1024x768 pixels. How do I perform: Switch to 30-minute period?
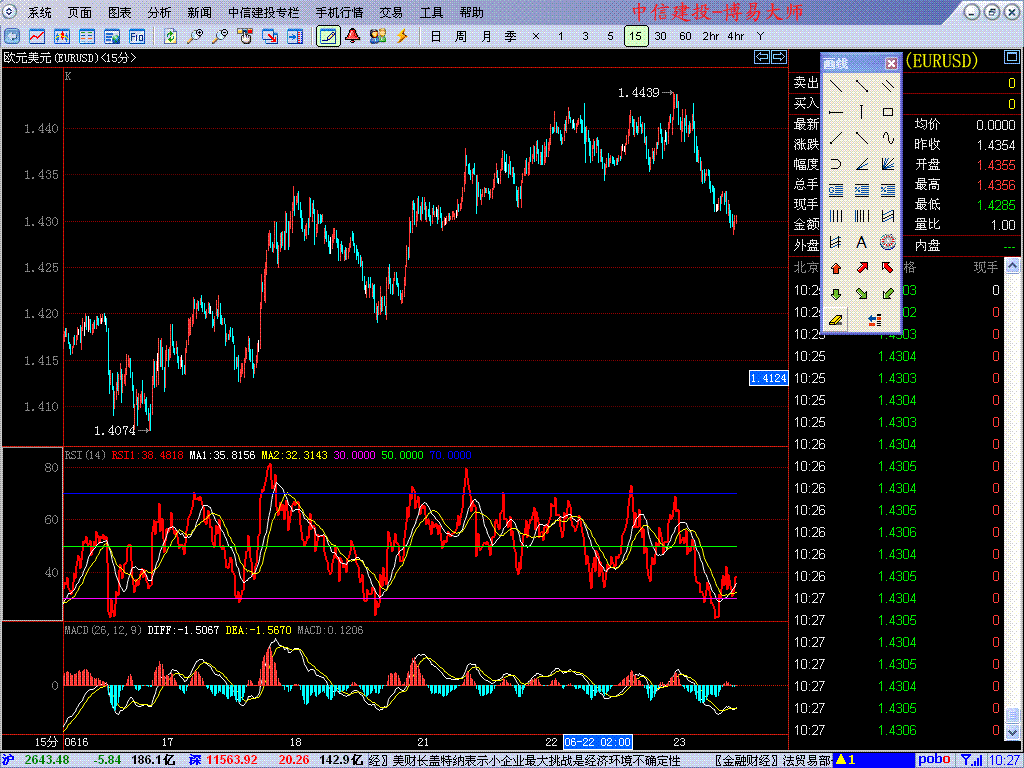click(x=660, y=37)
